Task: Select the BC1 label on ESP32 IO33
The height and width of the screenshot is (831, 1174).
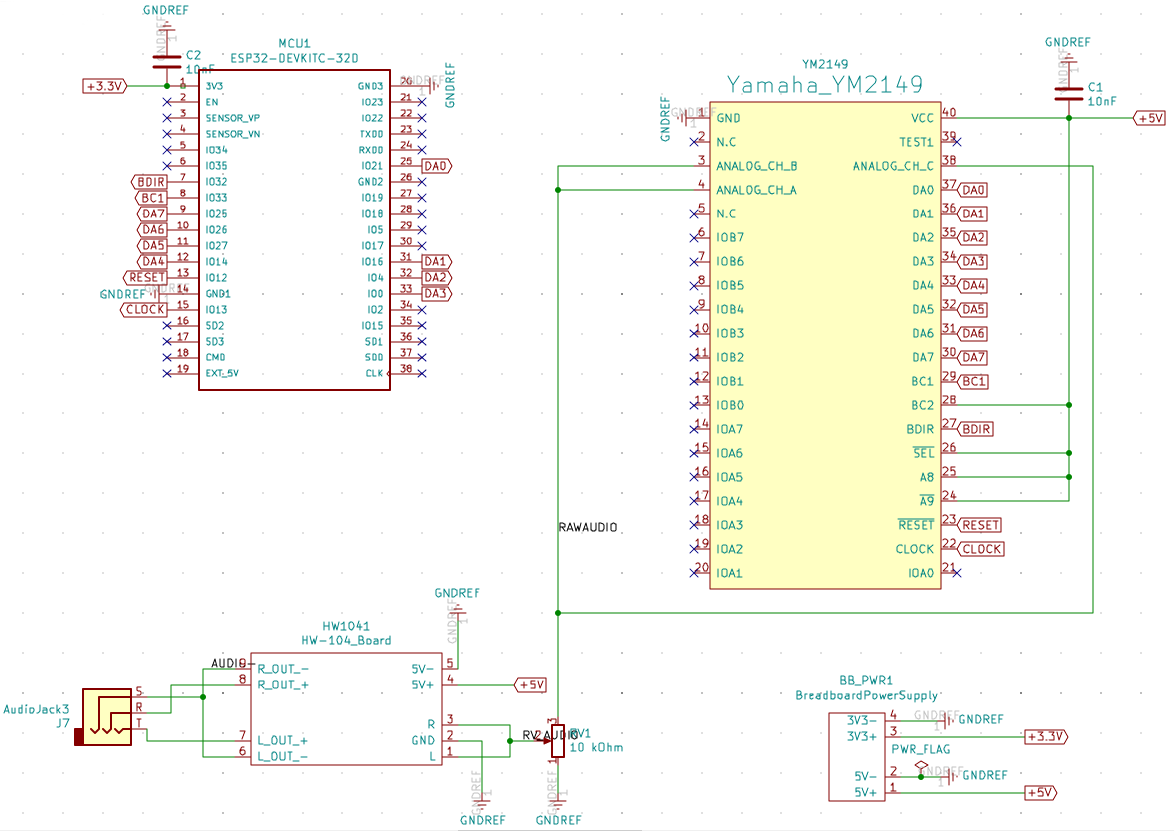Action: [x=152, y=198]
